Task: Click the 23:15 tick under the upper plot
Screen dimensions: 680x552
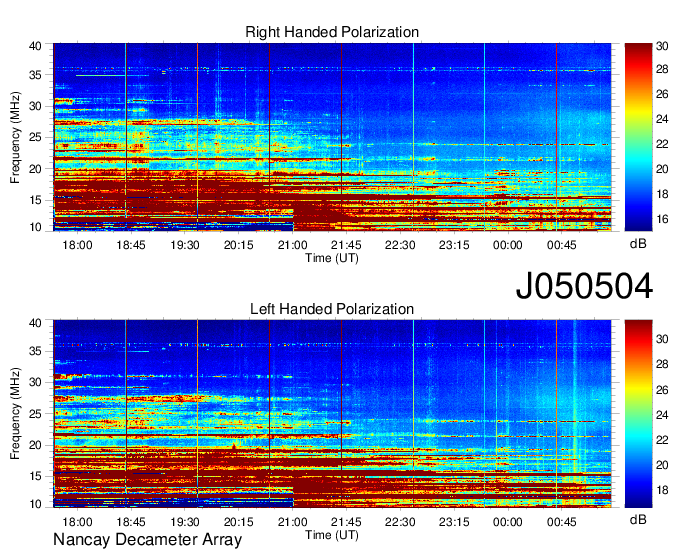Action: pyautogui.click(x=454, y=245)
